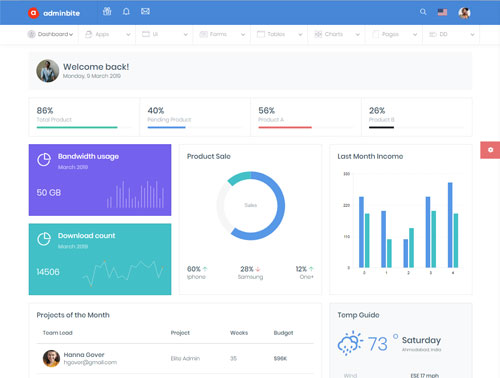Click the Download count pie icon
Screen dimensions: 500x378
click(44, 239)
